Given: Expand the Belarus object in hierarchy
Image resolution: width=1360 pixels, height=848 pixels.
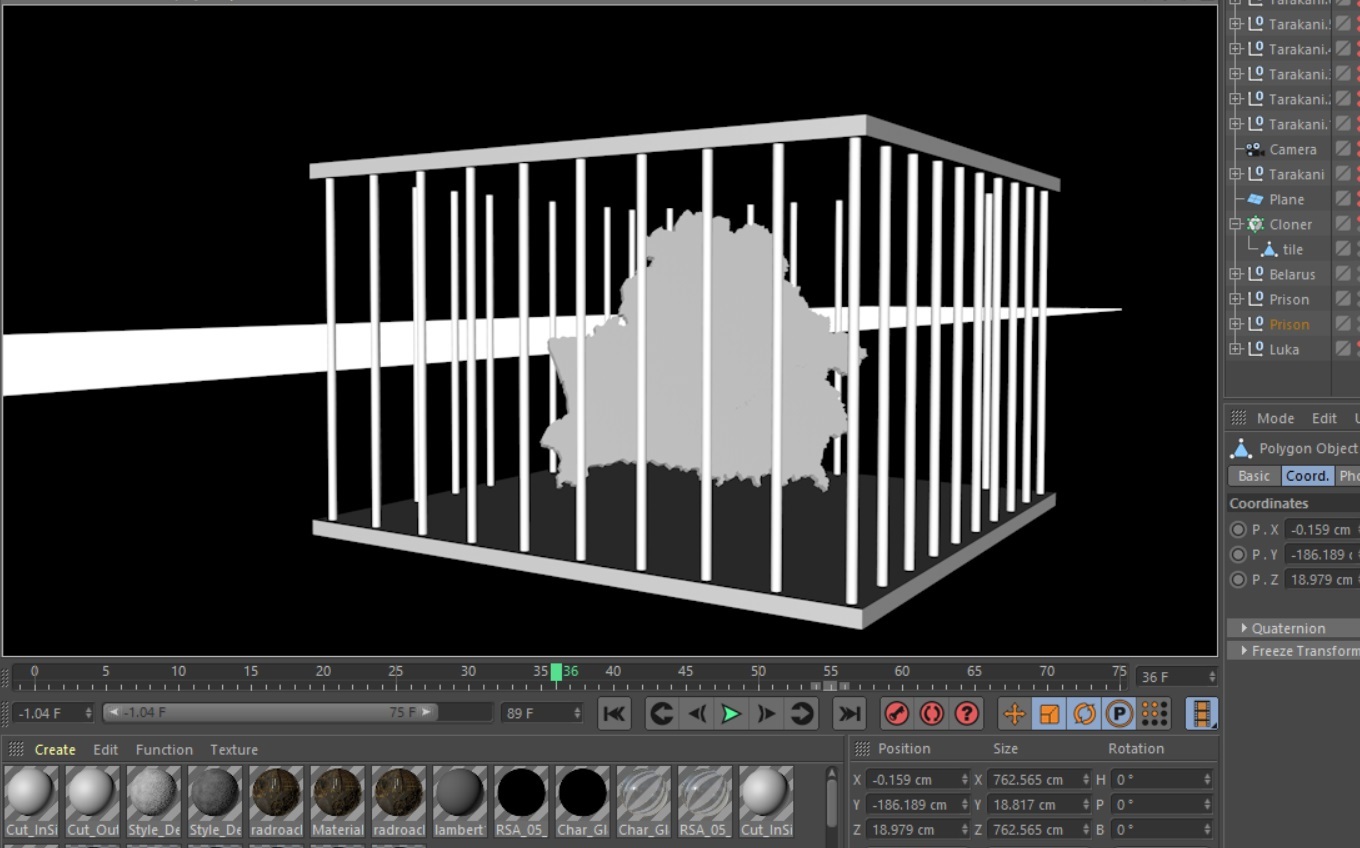Looking at the screenshot, I should pyautogui.click(x=1235, y=274).
